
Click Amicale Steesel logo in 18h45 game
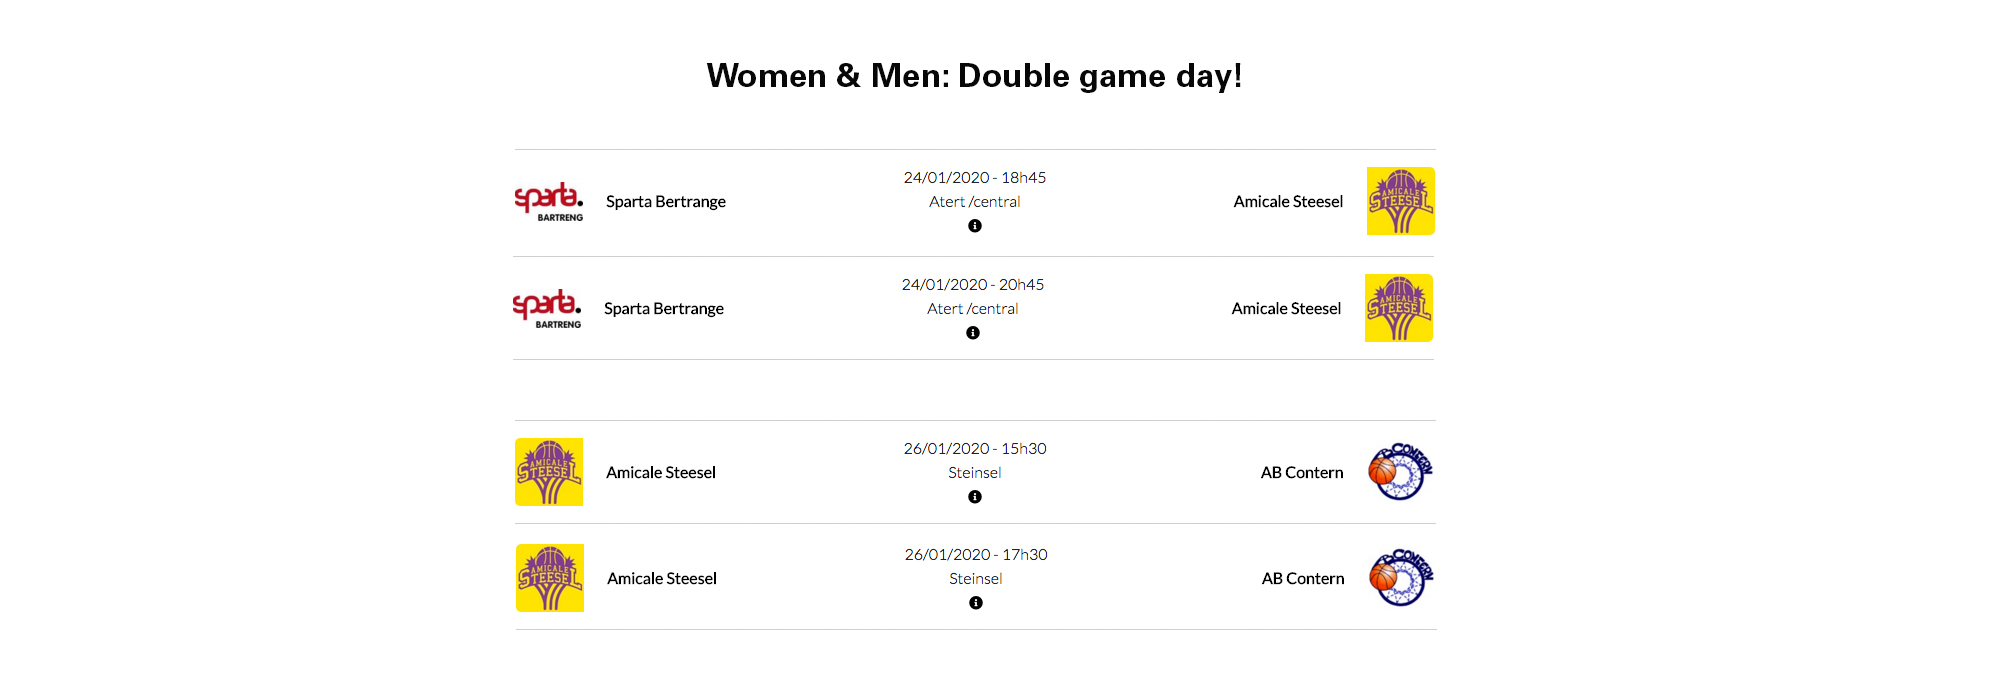(x=1400, y=201)
